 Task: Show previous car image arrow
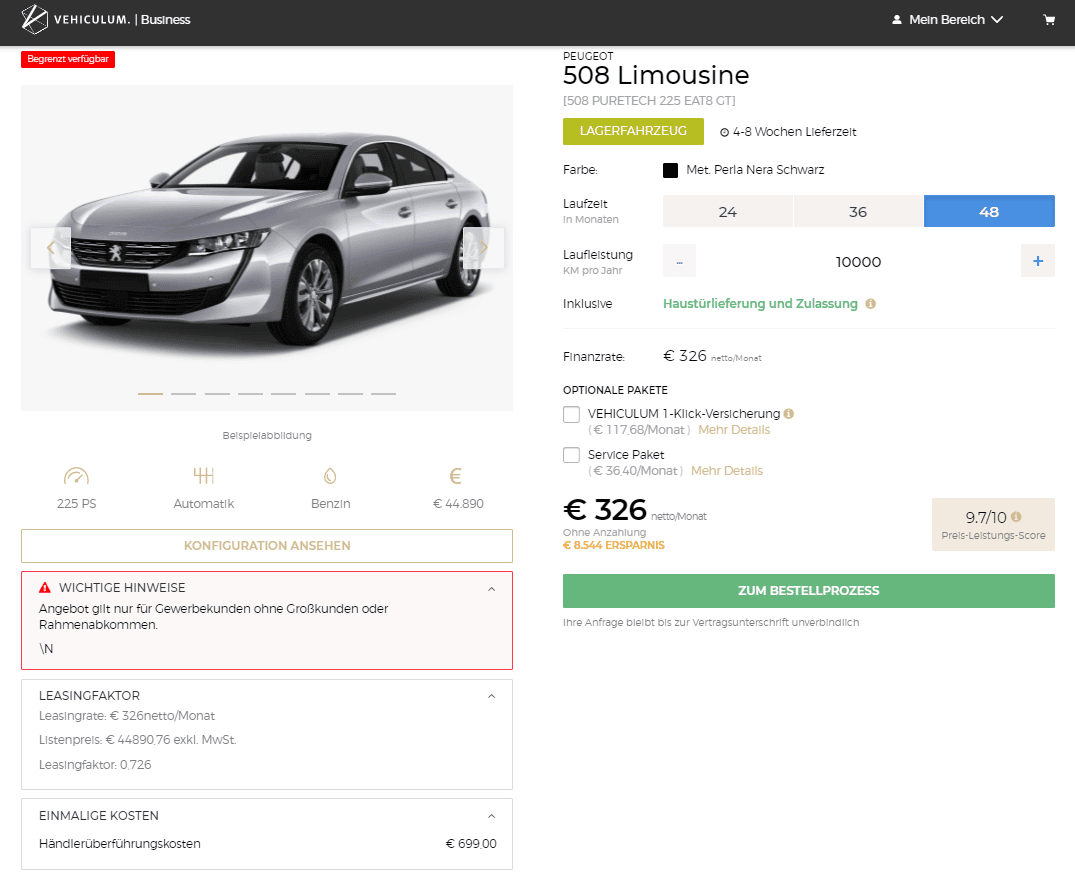pyautogui.click(x=51, y=247)
